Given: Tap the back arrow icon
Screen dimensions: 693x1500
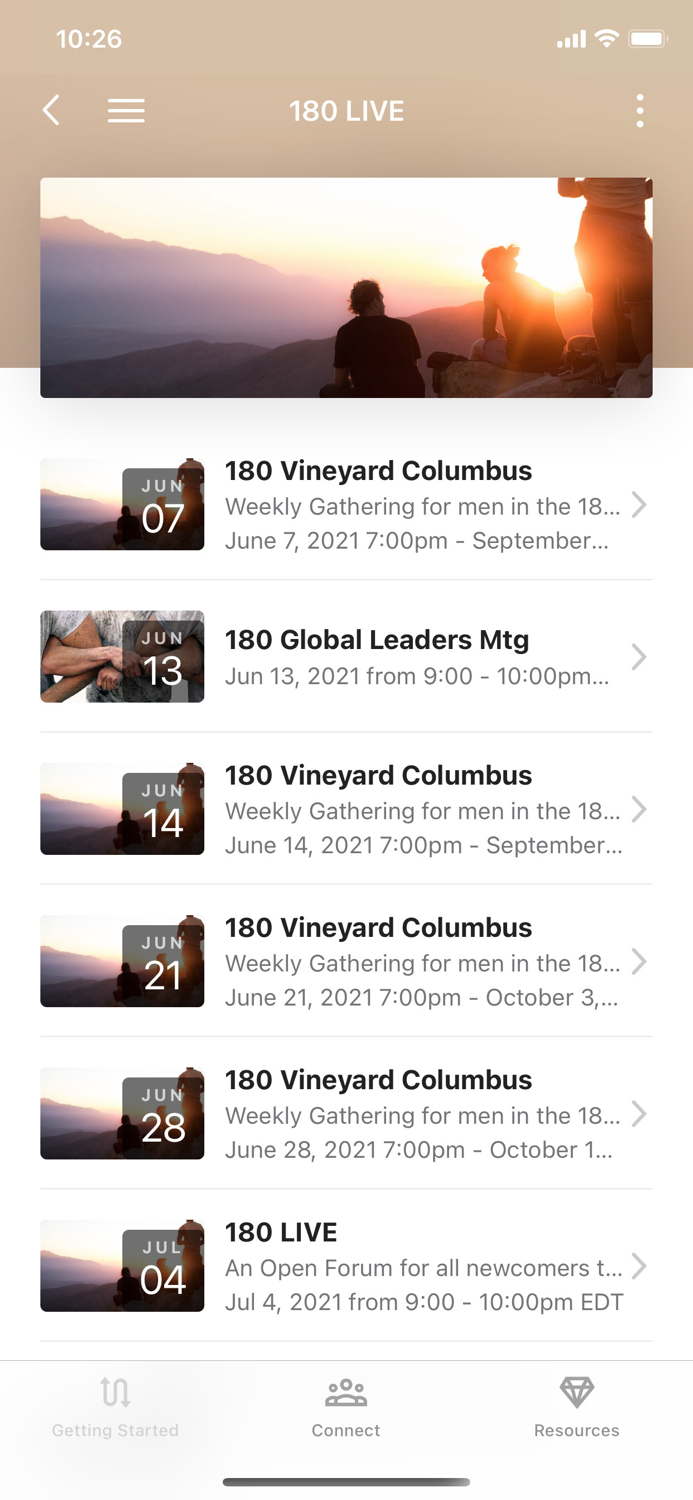Looking at the screenshot, I should pyautogui.click(x=52, y=110).
